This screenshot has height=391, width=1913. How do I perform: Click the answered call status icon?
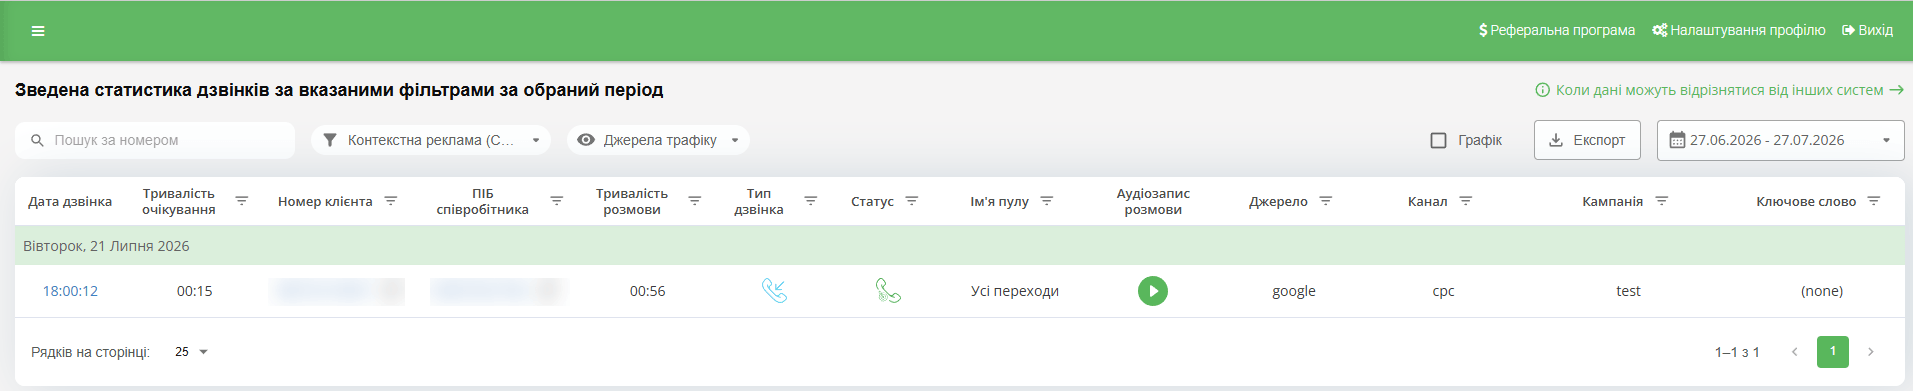pos(888,291)
